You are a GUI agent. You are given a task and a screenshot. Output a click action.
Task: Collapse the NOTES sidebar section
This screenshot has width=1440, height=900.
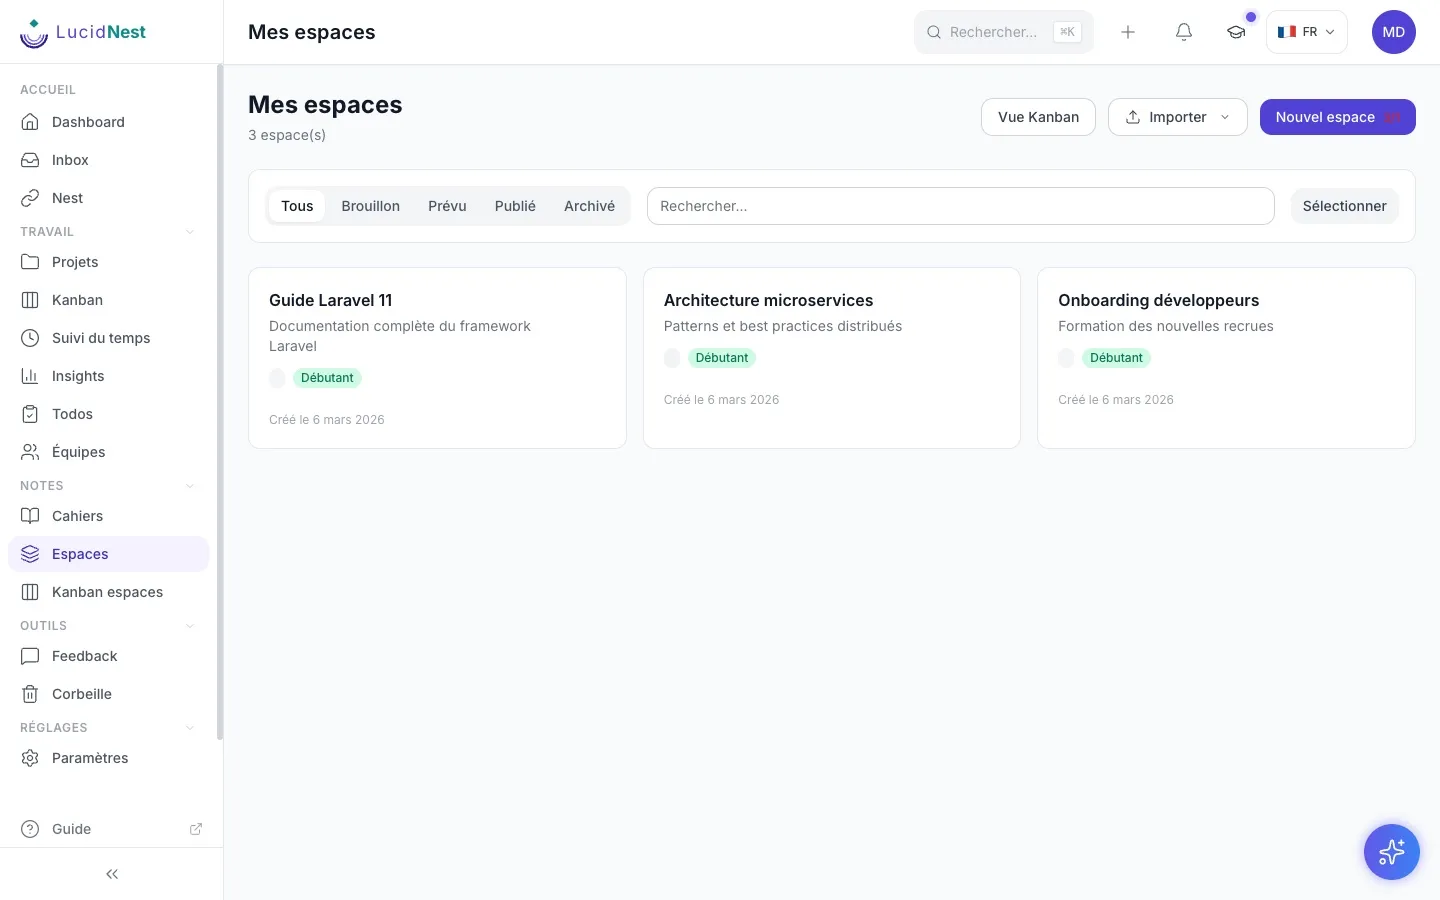point(190,486)
